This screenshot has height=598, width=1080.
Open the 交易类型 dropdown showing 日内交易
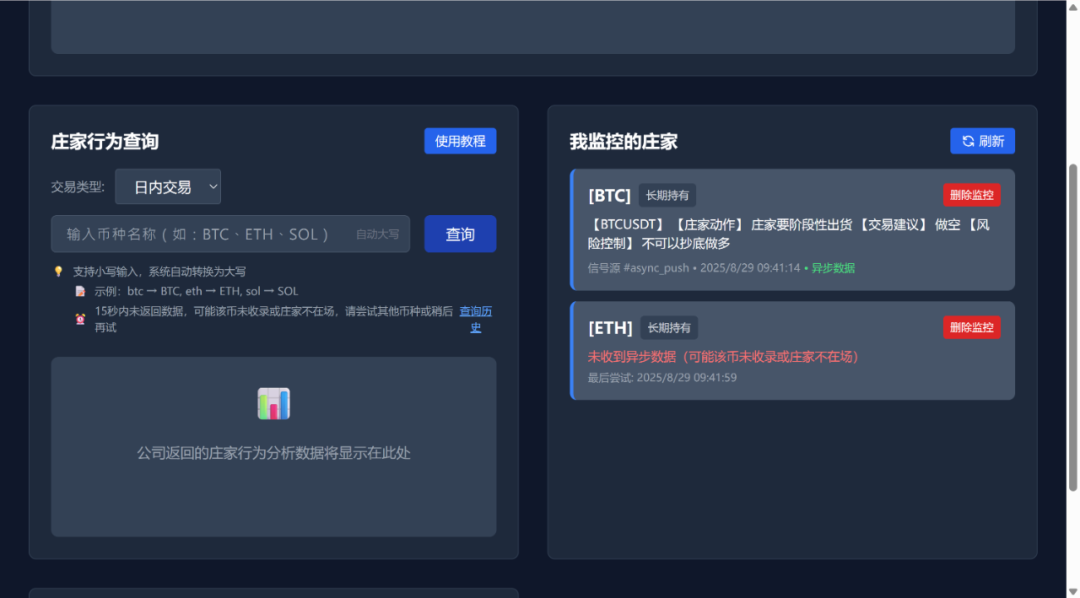[x=168, y=187]
